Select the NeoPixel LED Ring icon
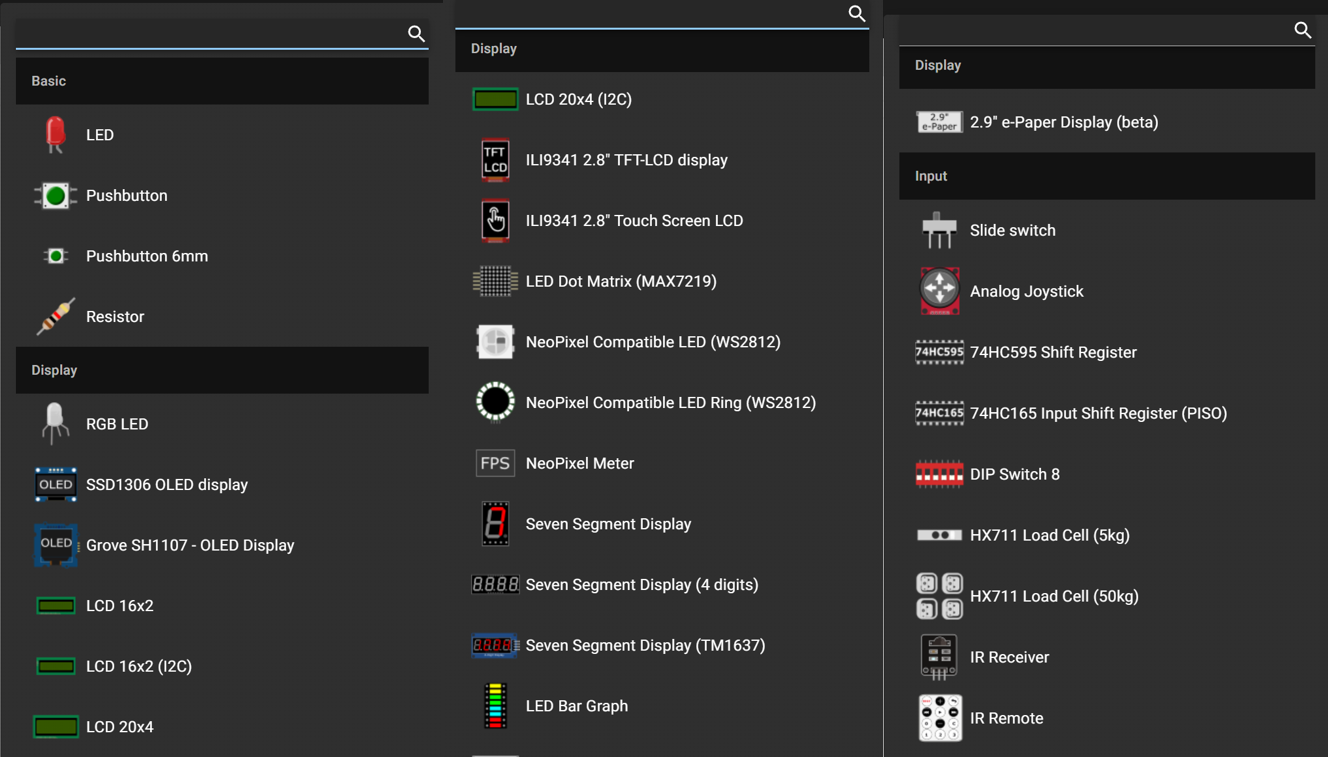The height and width of the screenshot is (757, 1328). click(495, 402)
